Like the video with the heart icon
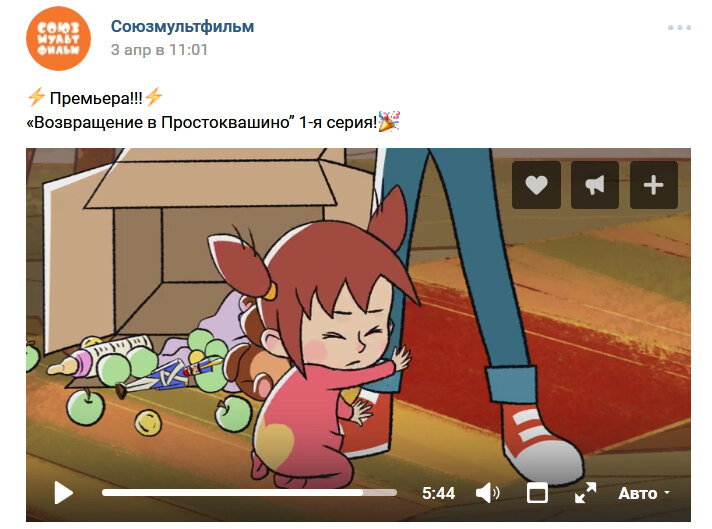This screenshot has height=529, width=712. [536, 185]
